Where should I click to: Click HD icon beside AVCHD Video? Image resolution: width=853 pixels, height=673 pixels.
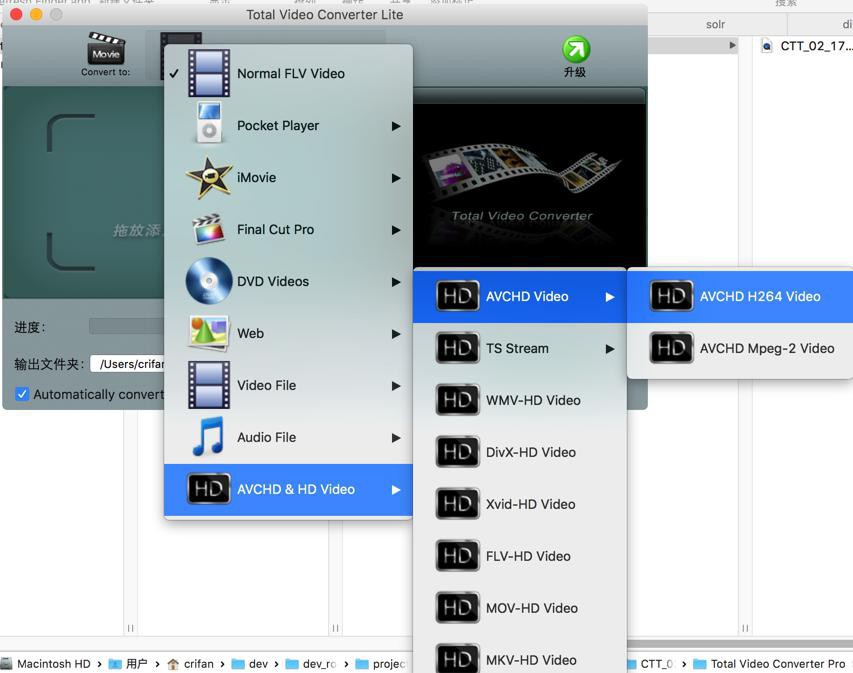458,296
